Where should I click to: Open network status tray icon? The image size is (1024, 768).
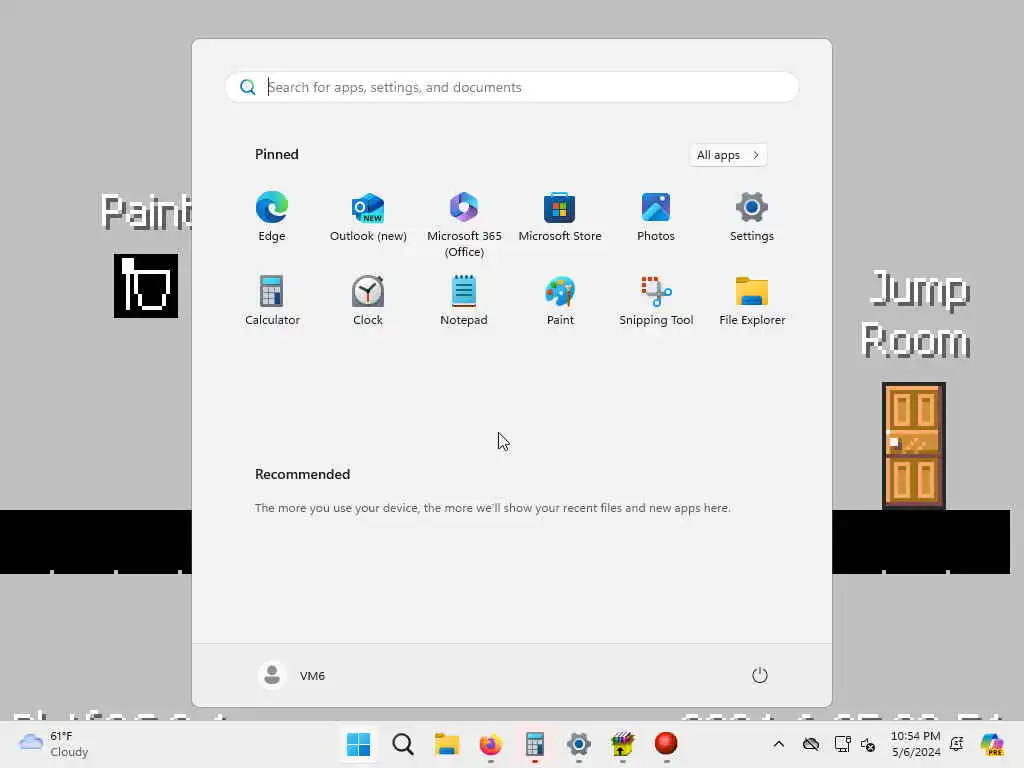coord(842,744)
